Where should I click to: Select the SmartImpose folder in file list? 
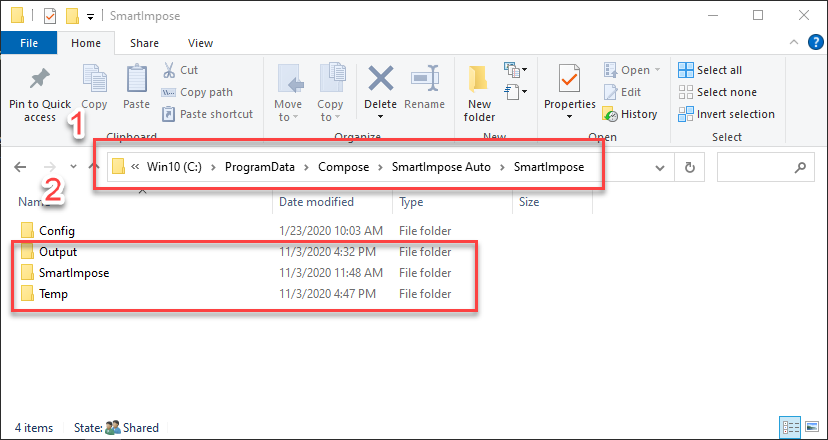[x=74, y=273]
